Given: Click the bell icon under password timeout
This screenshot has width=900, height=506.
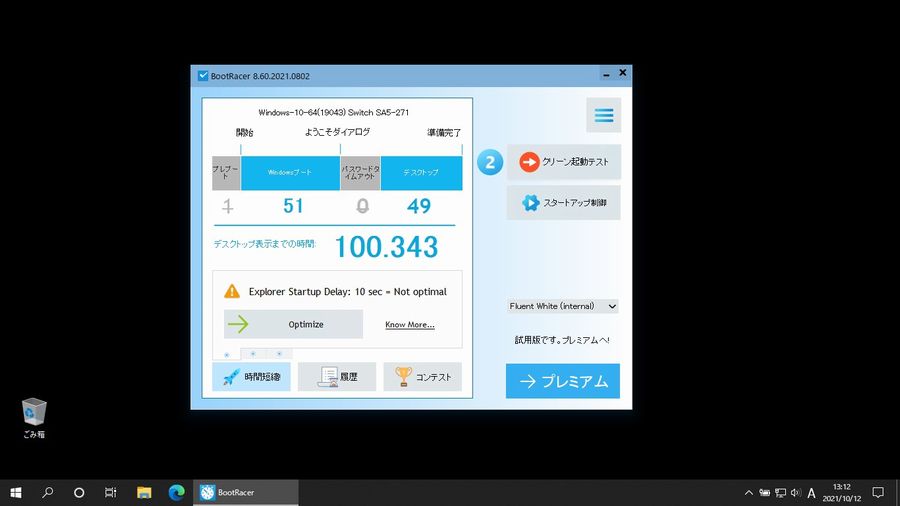Looking at the screenshot, I should tap(362, 206).
